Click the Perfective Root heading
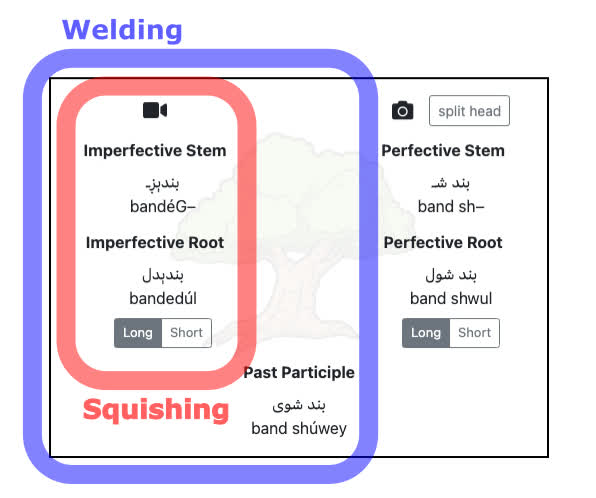 443,243
